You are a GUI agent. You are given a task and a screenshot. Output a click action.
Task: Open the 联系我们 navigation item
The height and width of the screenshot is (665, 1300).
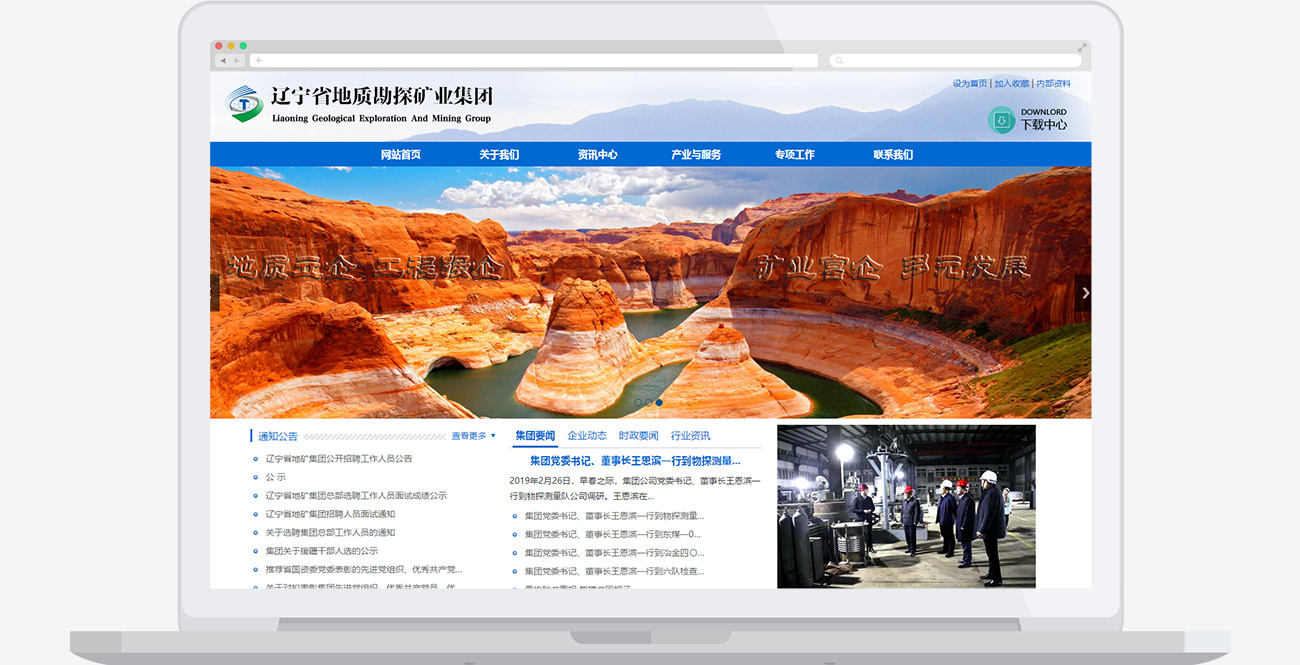coord(893,155)
